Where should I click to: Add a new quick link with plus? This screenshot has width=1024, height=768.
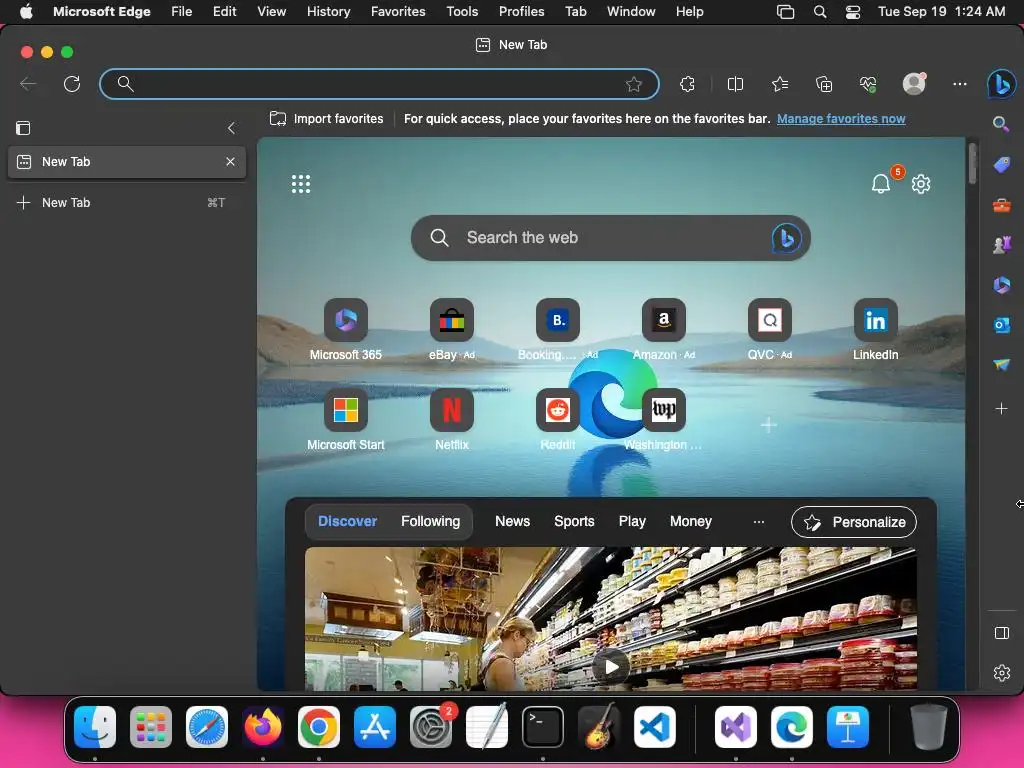(x=769, y=425)
